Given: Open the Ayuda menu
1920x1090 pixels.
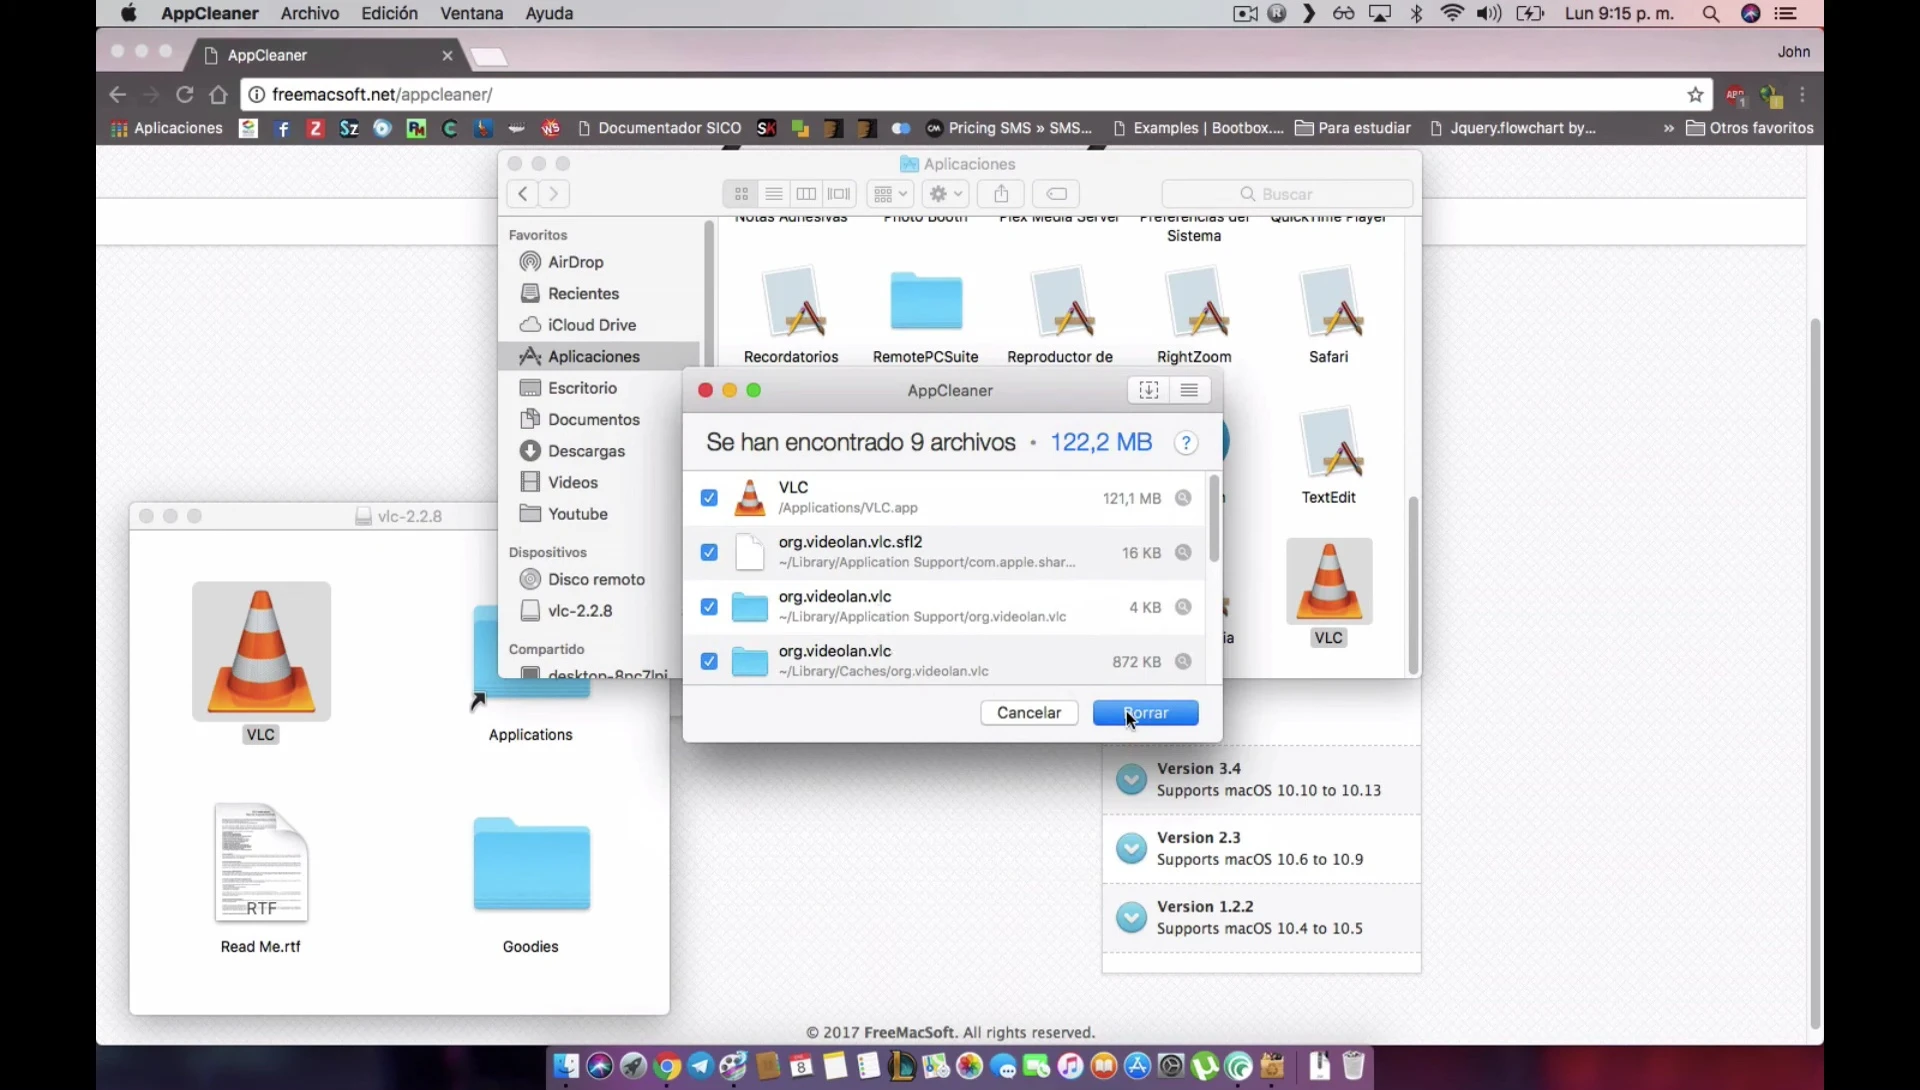Looking at the screenshot, I should coord(549,13).
